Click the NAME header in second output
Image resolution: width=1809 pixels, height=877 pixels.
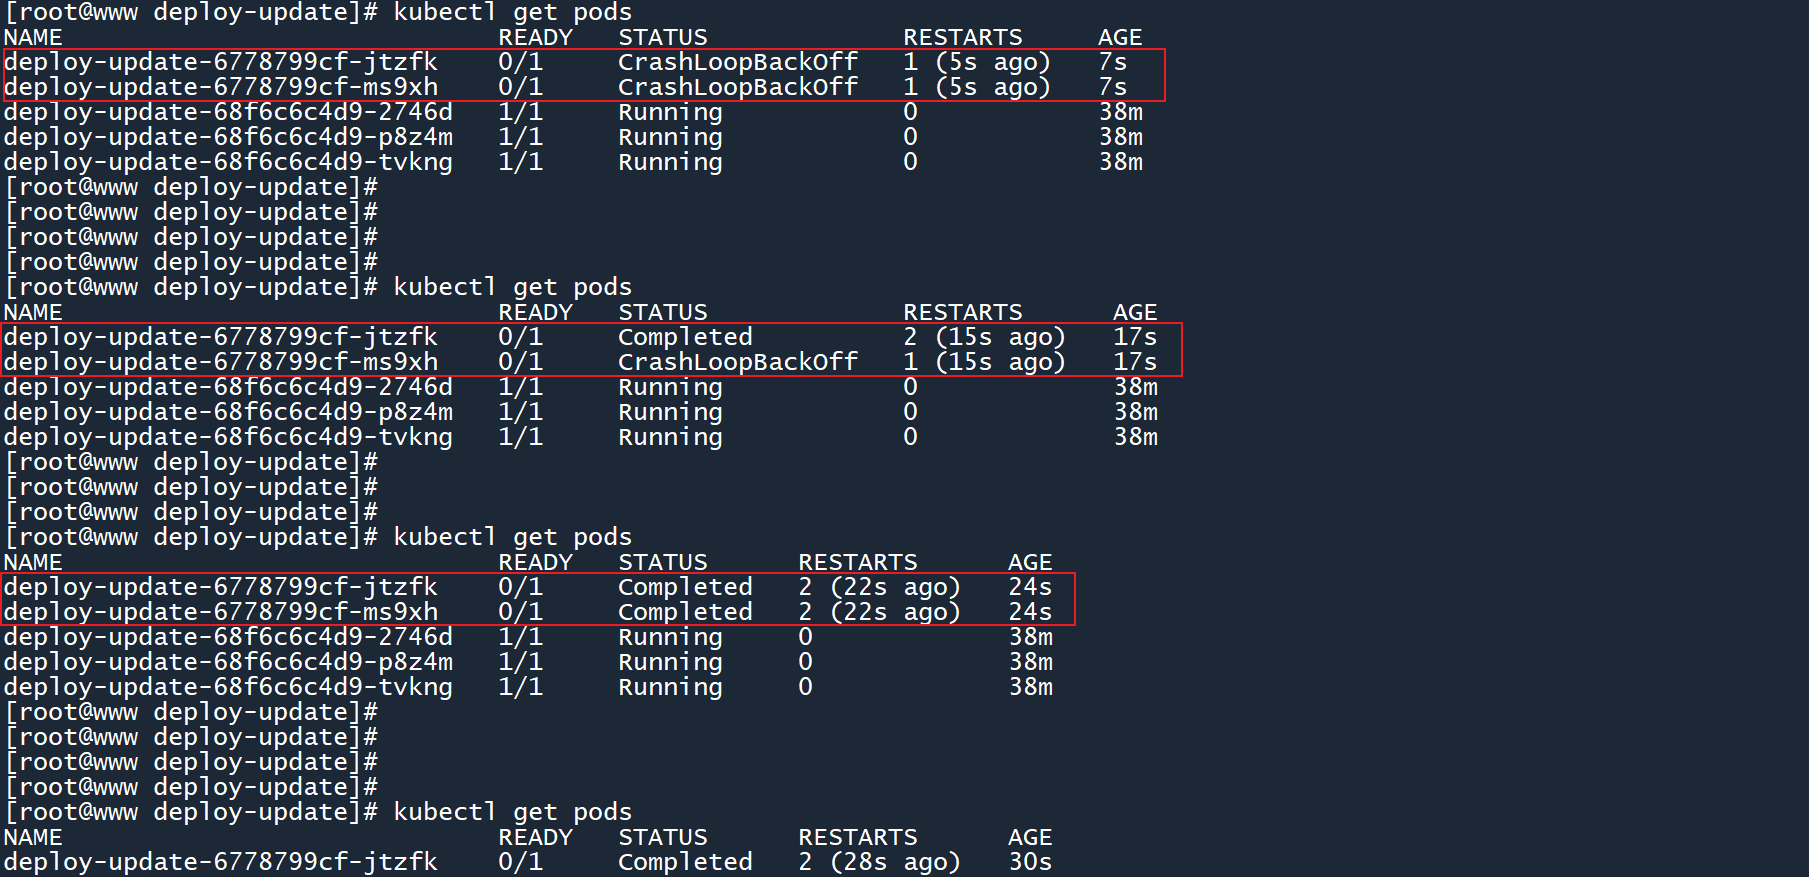pyautogui.click(x=33, y=312)
